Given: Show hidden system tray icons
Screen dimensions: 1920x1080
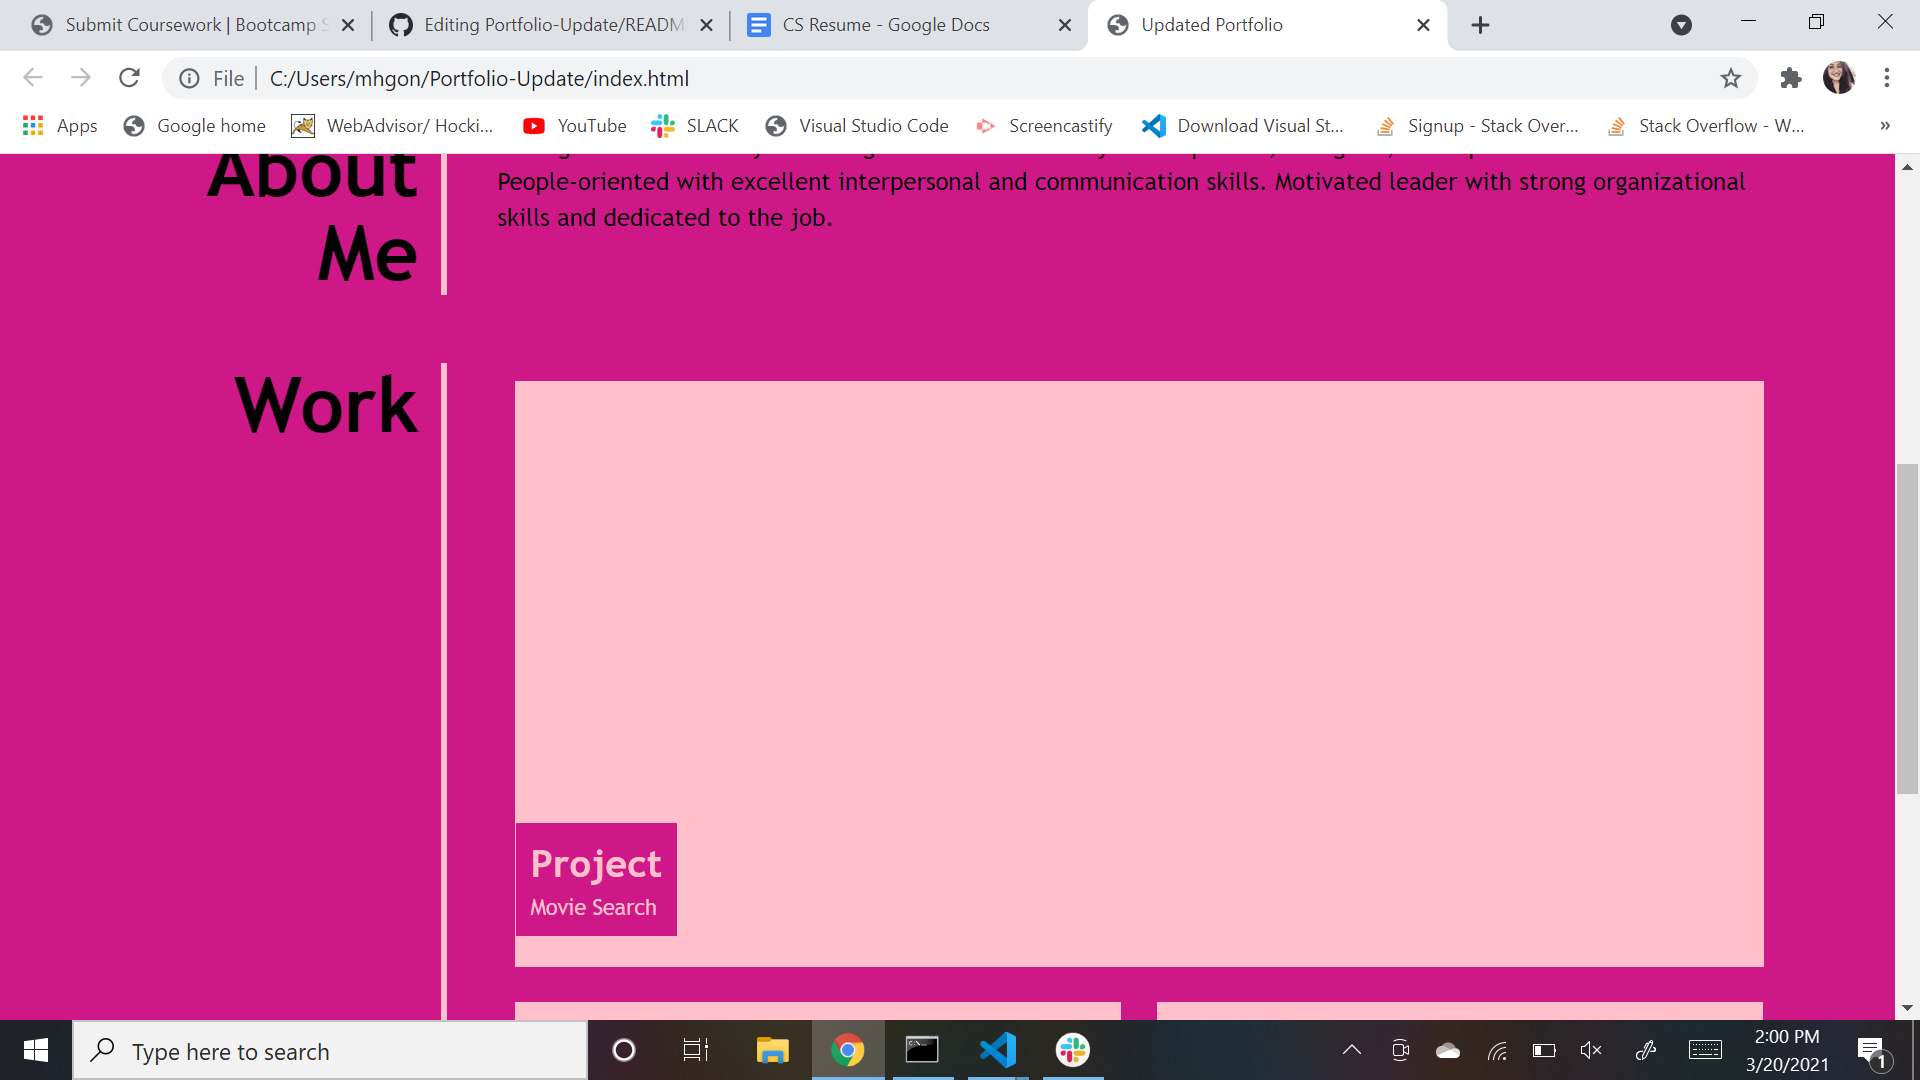Looking at the screenshot, I should pyautogui.click(x=1352, y=1050).
